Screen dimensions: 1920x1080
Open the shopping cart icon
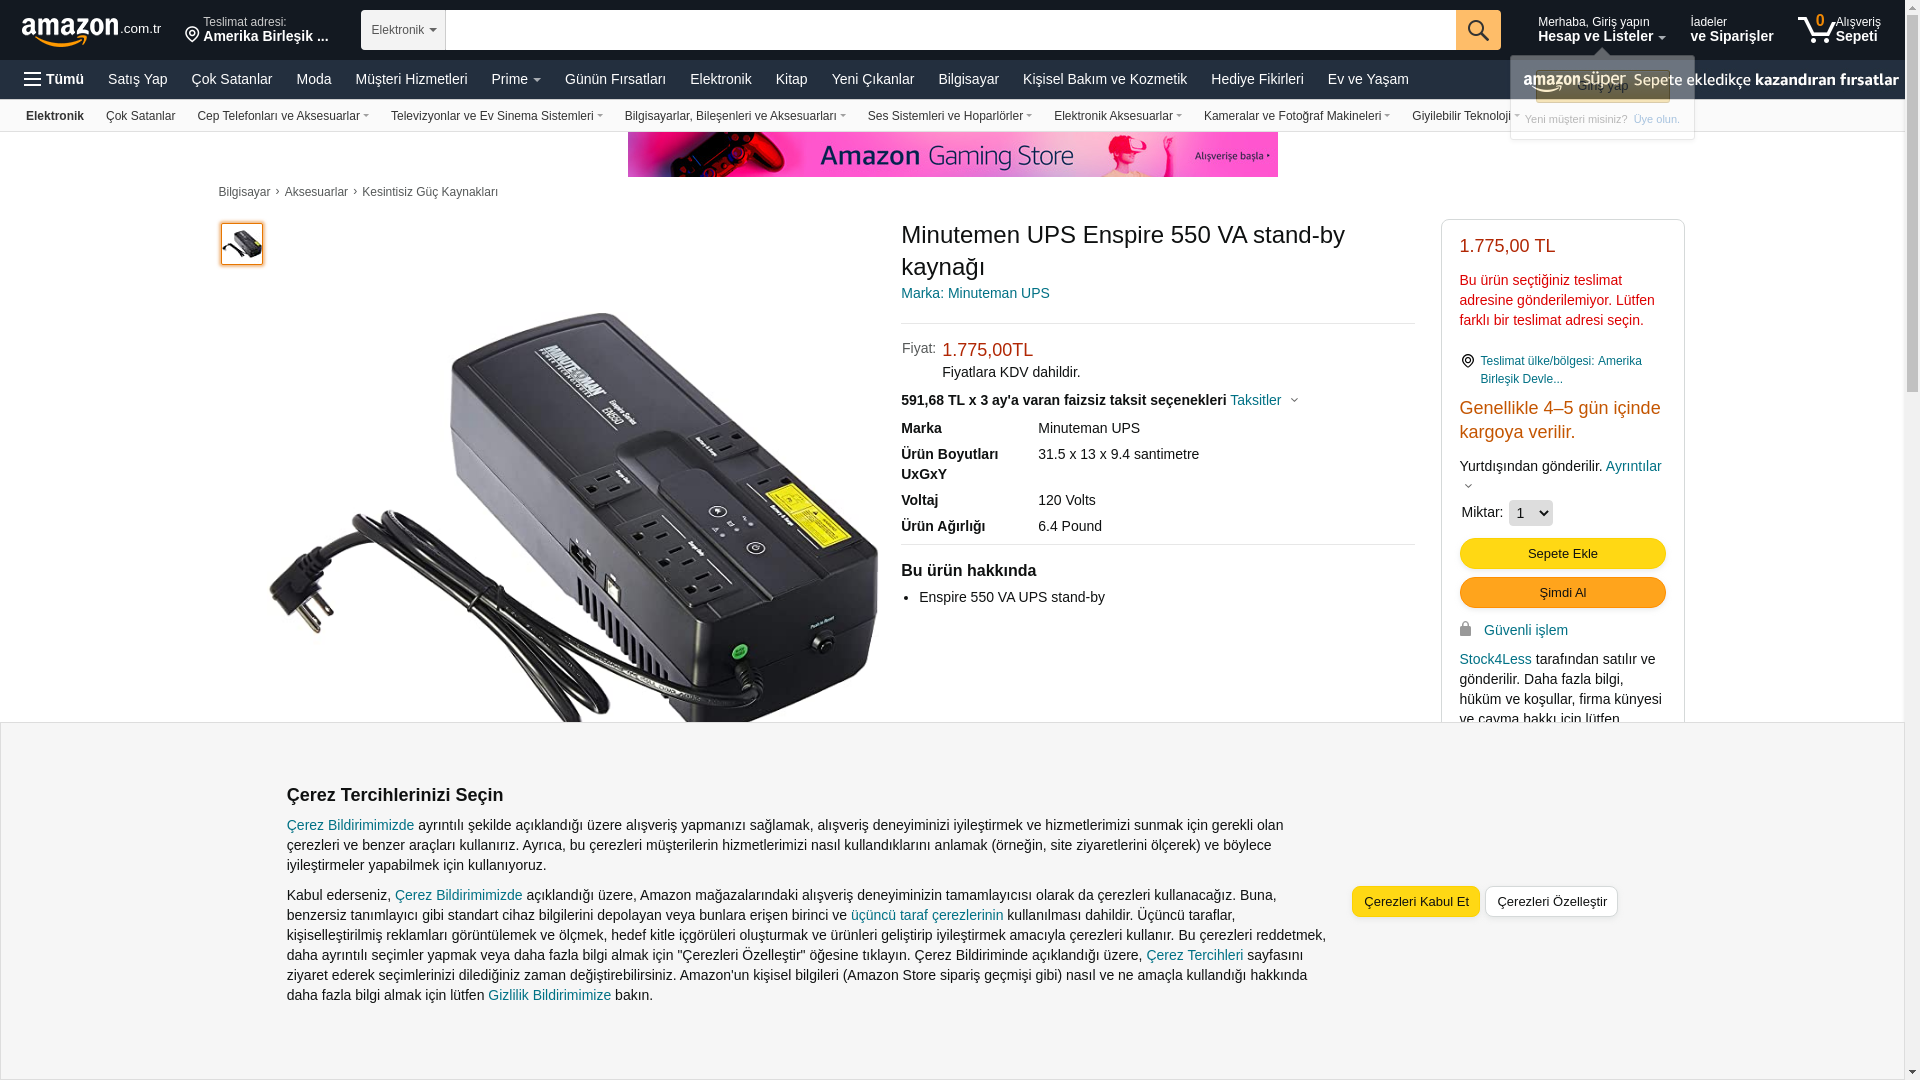pos(1816,29)
